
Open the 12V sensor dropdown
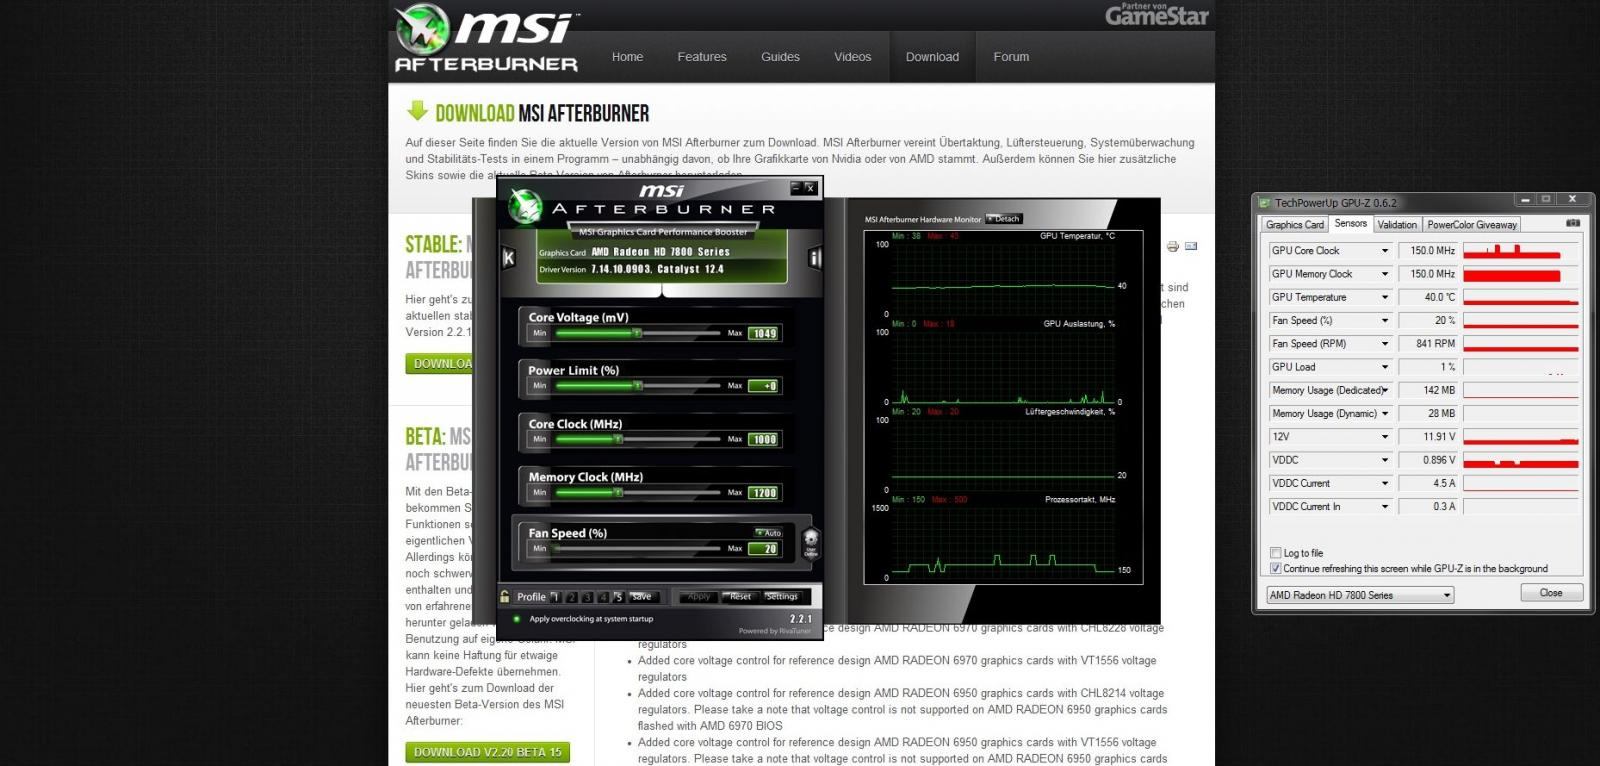(x=1385, y=437)
